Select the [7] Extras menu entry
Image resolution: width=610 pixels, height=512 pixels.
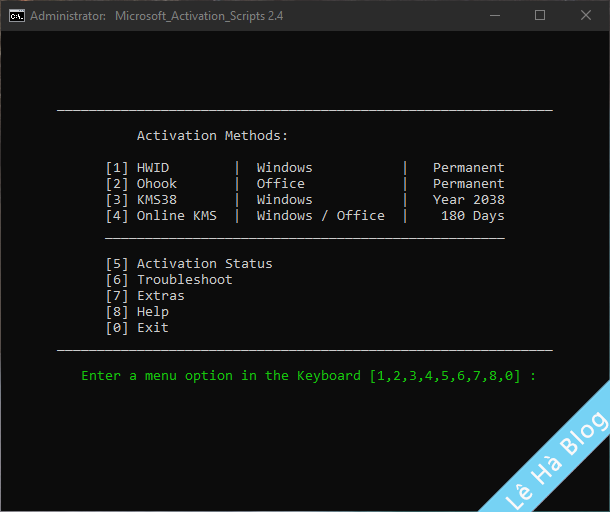pyautogui.click(x=144, y=296)
